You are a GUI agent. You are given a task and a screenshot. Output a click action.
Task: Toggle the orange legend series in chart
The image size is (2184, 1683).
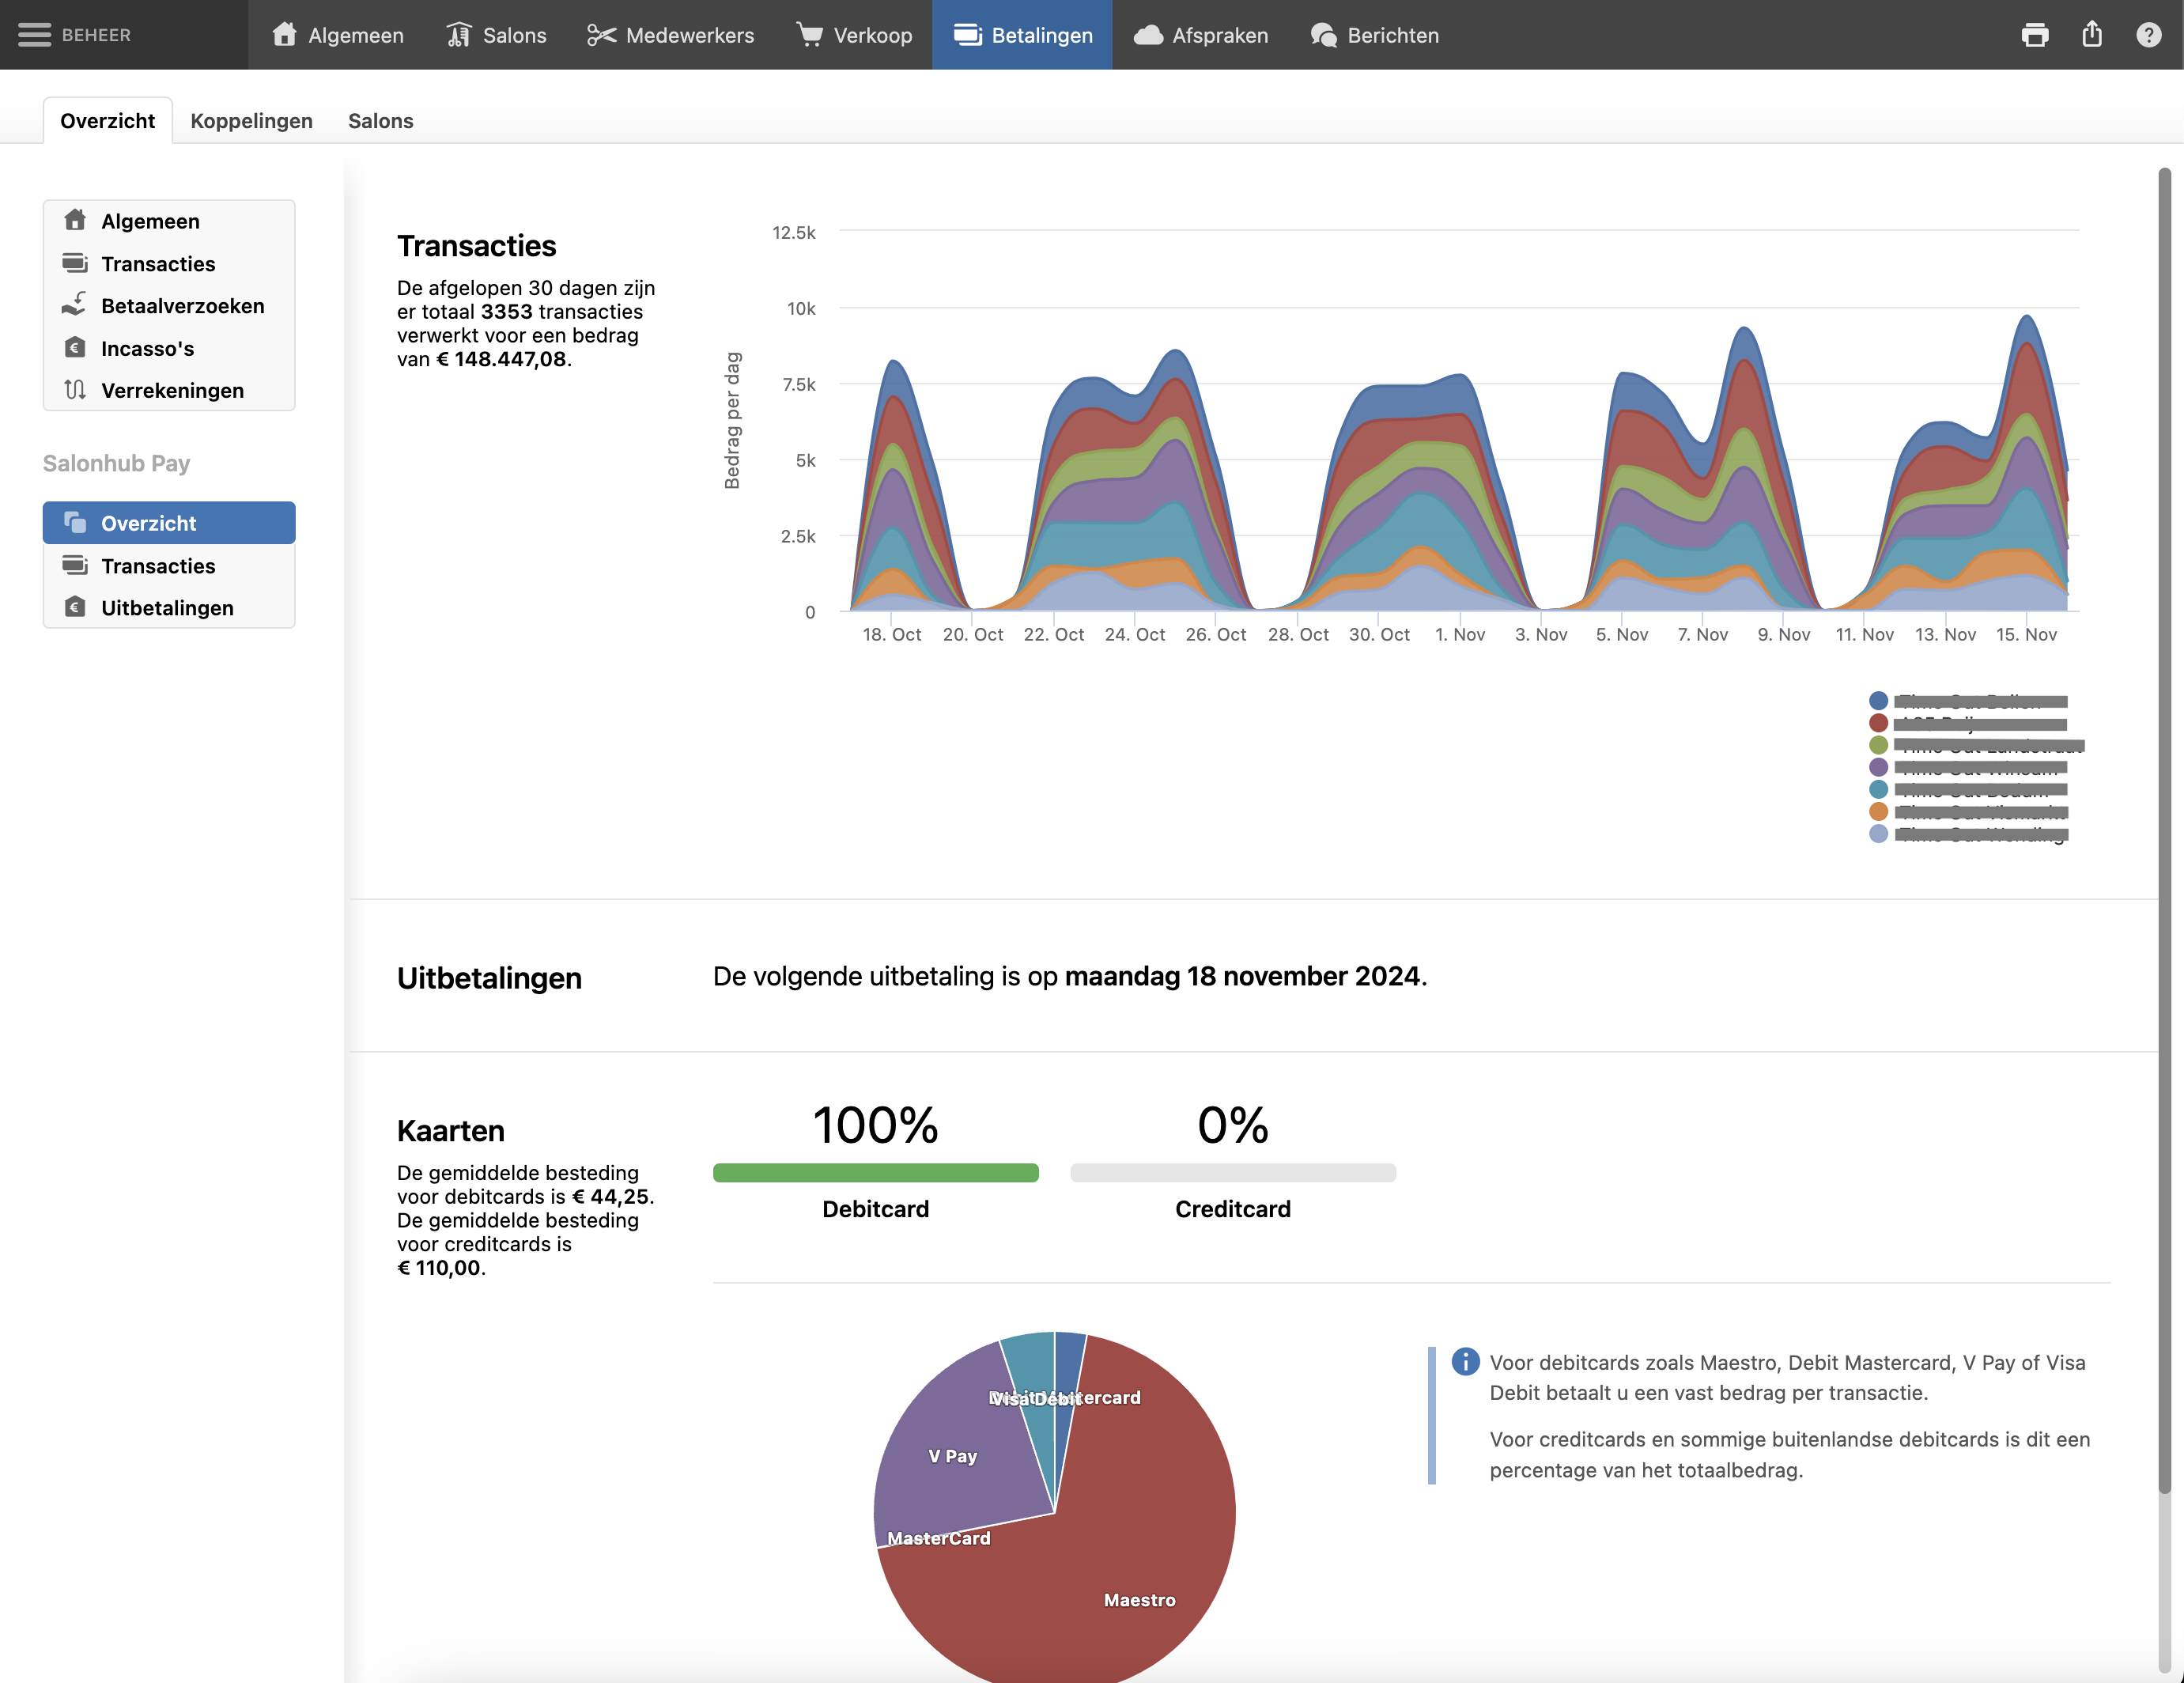click(1878, 811)
